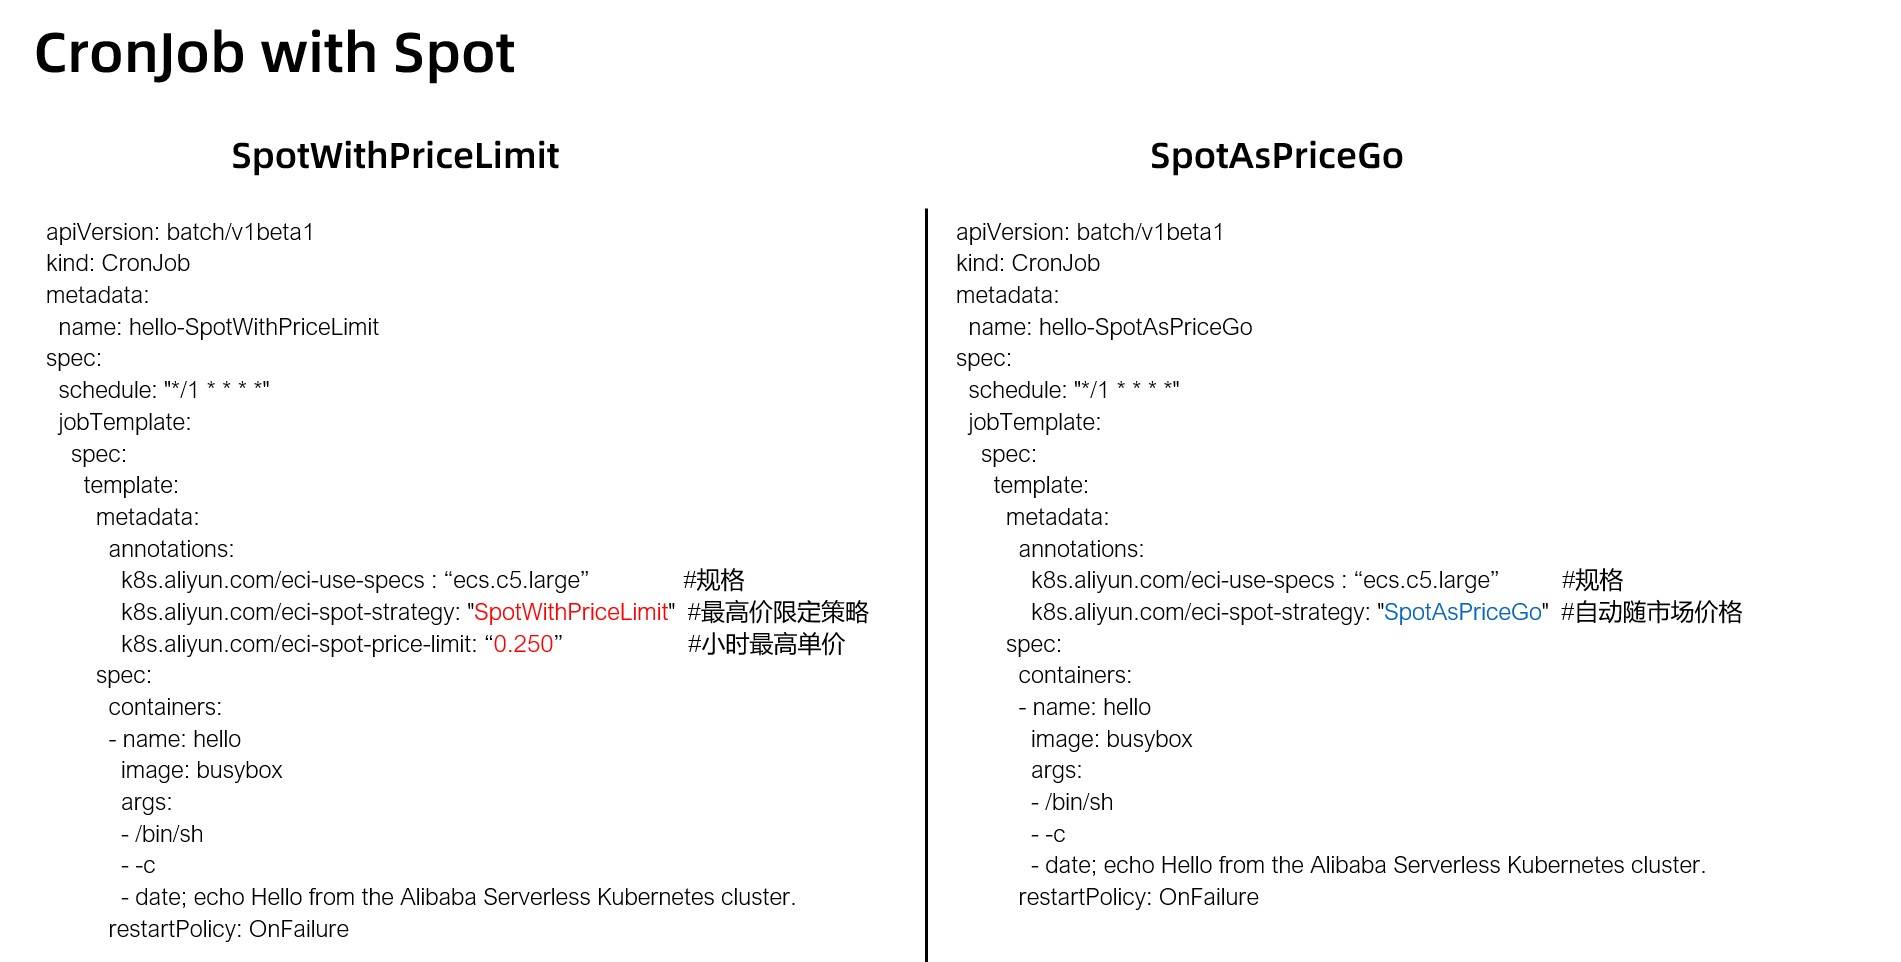Click the "#自动随市场价格" comment
The width and height of the screenshot is (1901, 962).
tap(1651, 612)
